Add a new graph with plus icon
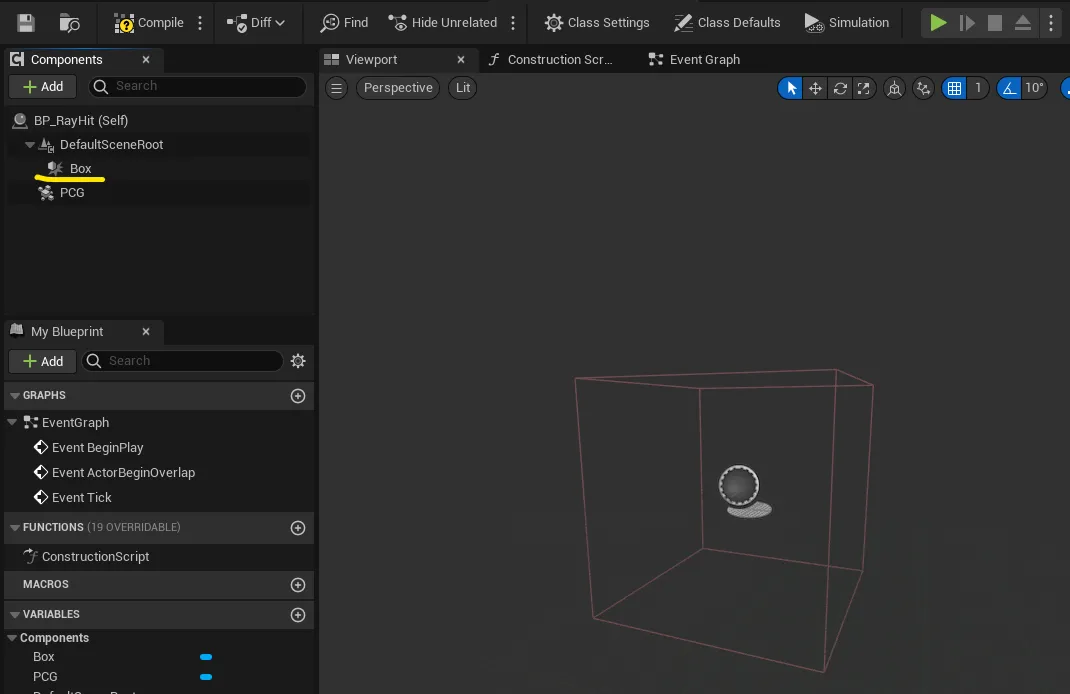This screenshot has height=694, width=1070. pos(298,396)
